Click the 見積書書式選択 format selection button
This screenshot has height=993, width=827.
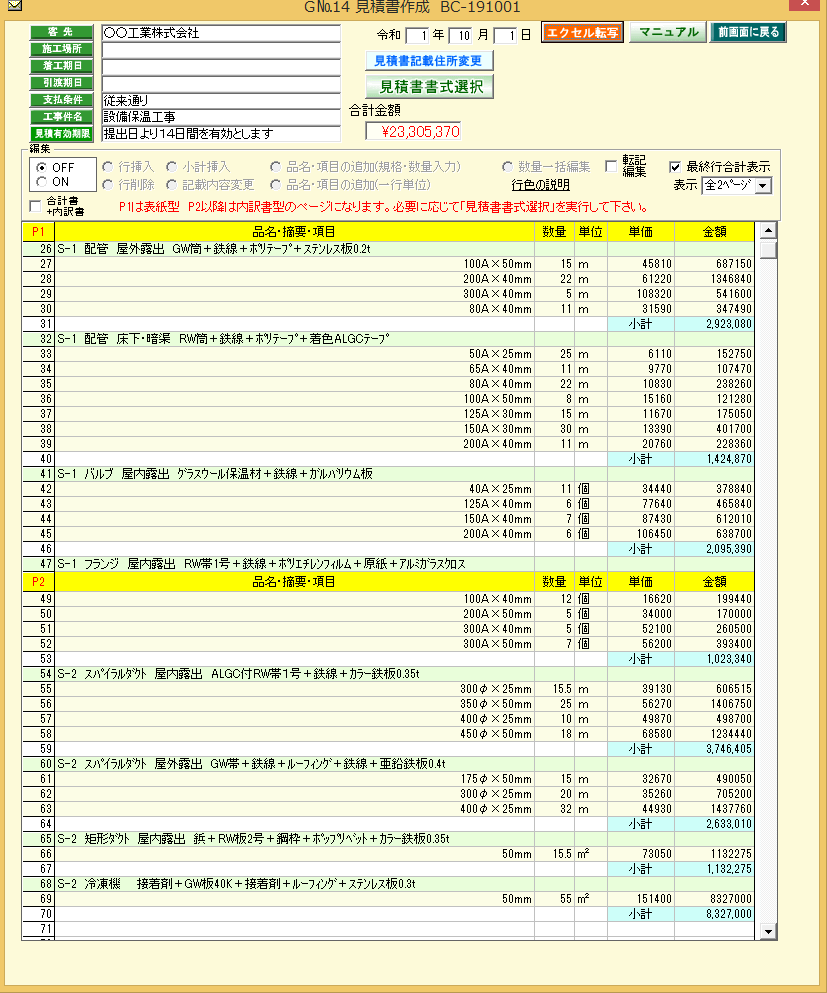coord(428,86)
